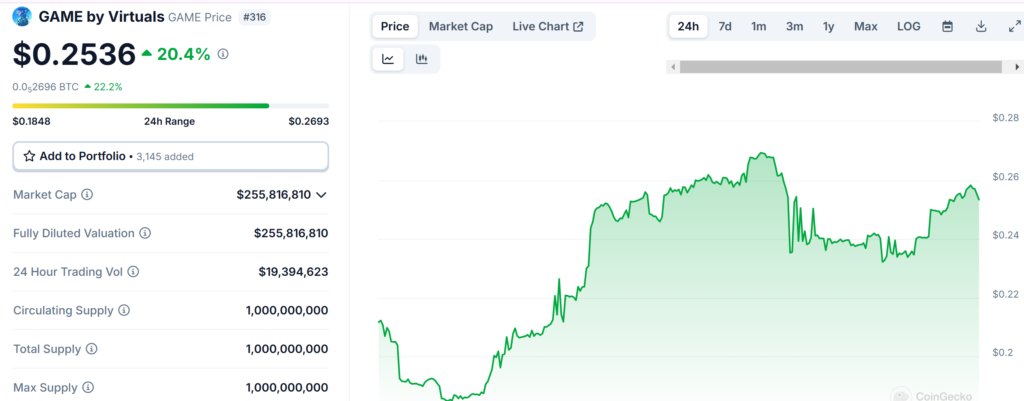Screen dimensions: 1024x401
Task: Click the info icon next to Circulating Supply
Action: click(x=124, y=310)
